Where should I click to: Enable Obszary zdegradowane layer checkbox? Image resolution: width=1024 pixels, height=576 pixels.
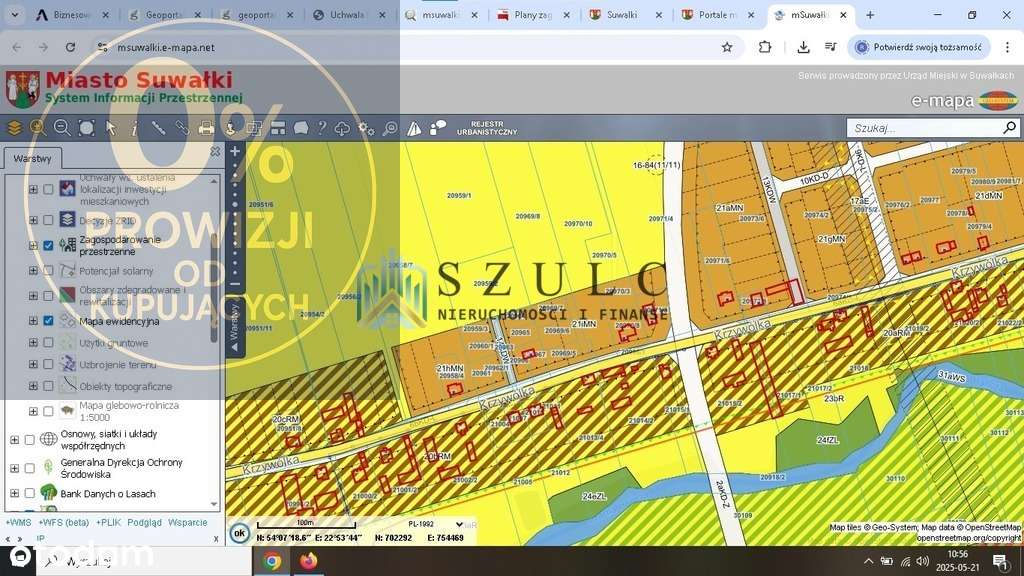48,296
